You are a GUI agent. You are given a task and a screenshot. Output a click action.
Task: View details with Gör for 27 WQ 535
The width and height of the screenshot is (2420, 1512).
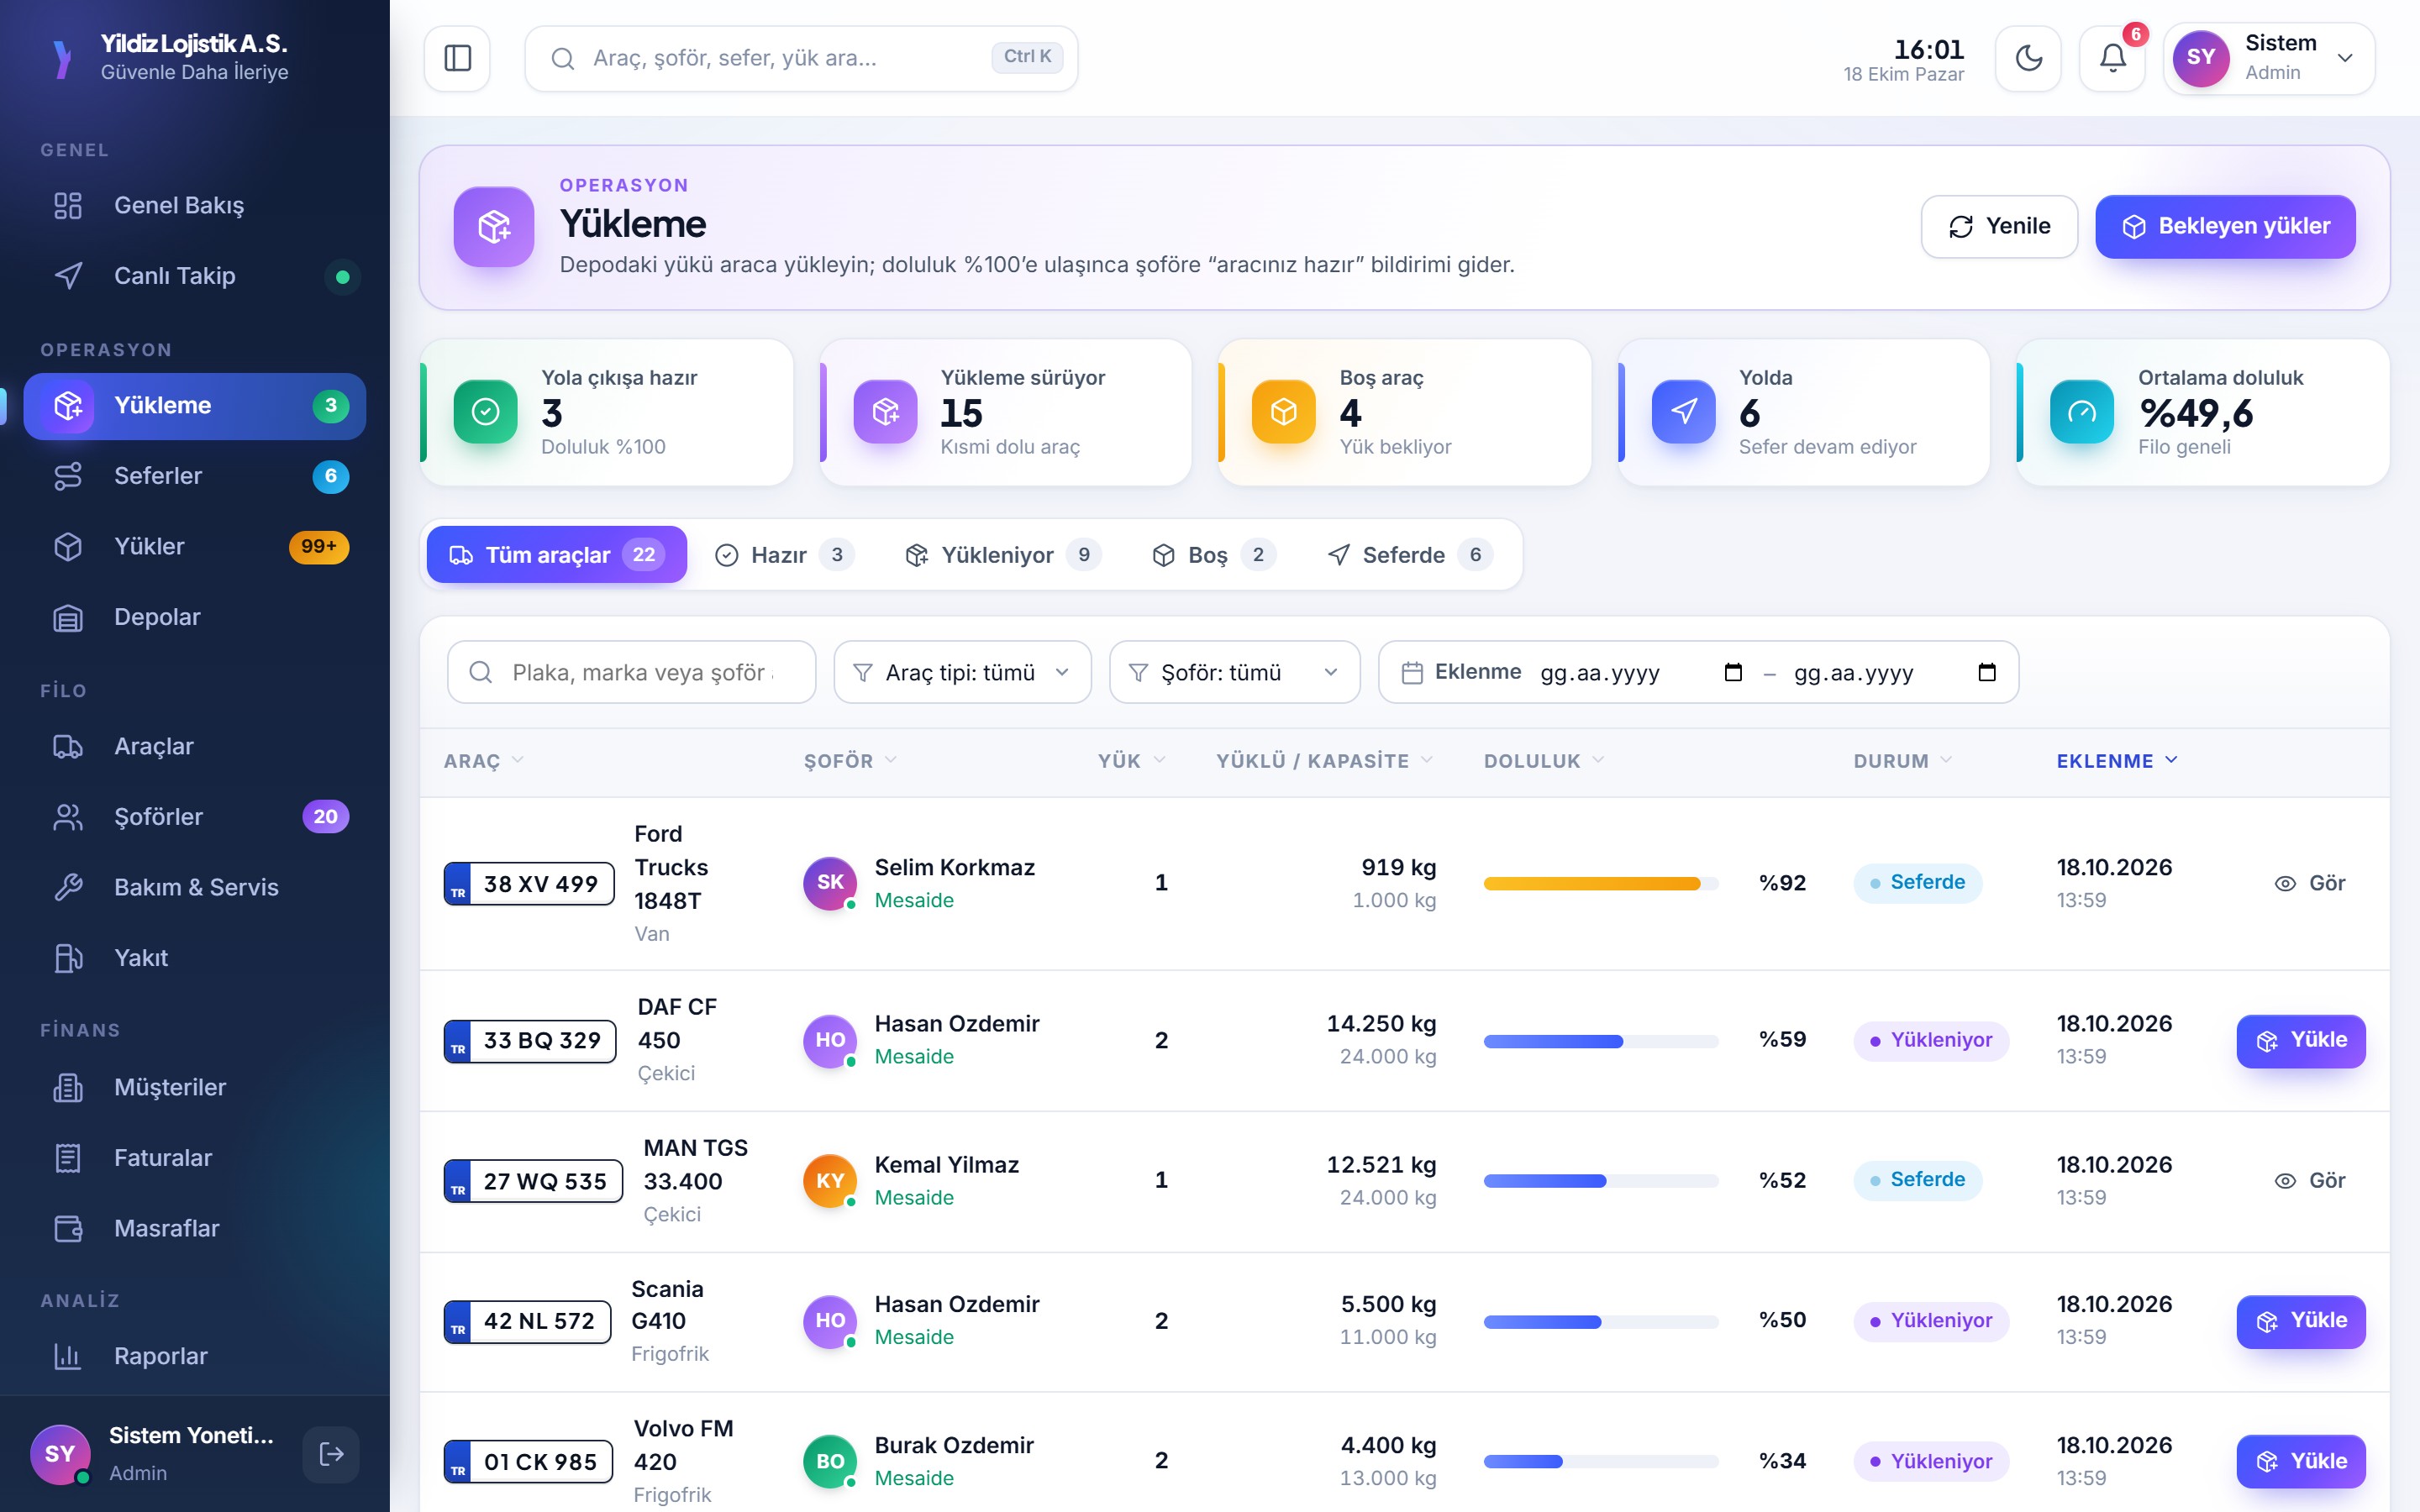pos(2309,1180)
